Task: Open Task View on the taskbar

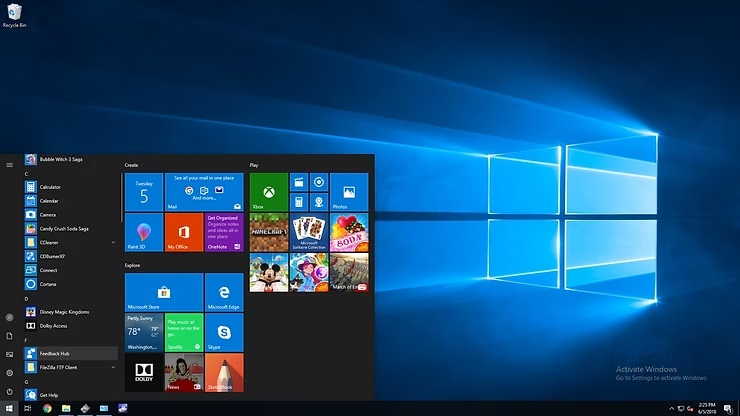Action: (27, 408)
